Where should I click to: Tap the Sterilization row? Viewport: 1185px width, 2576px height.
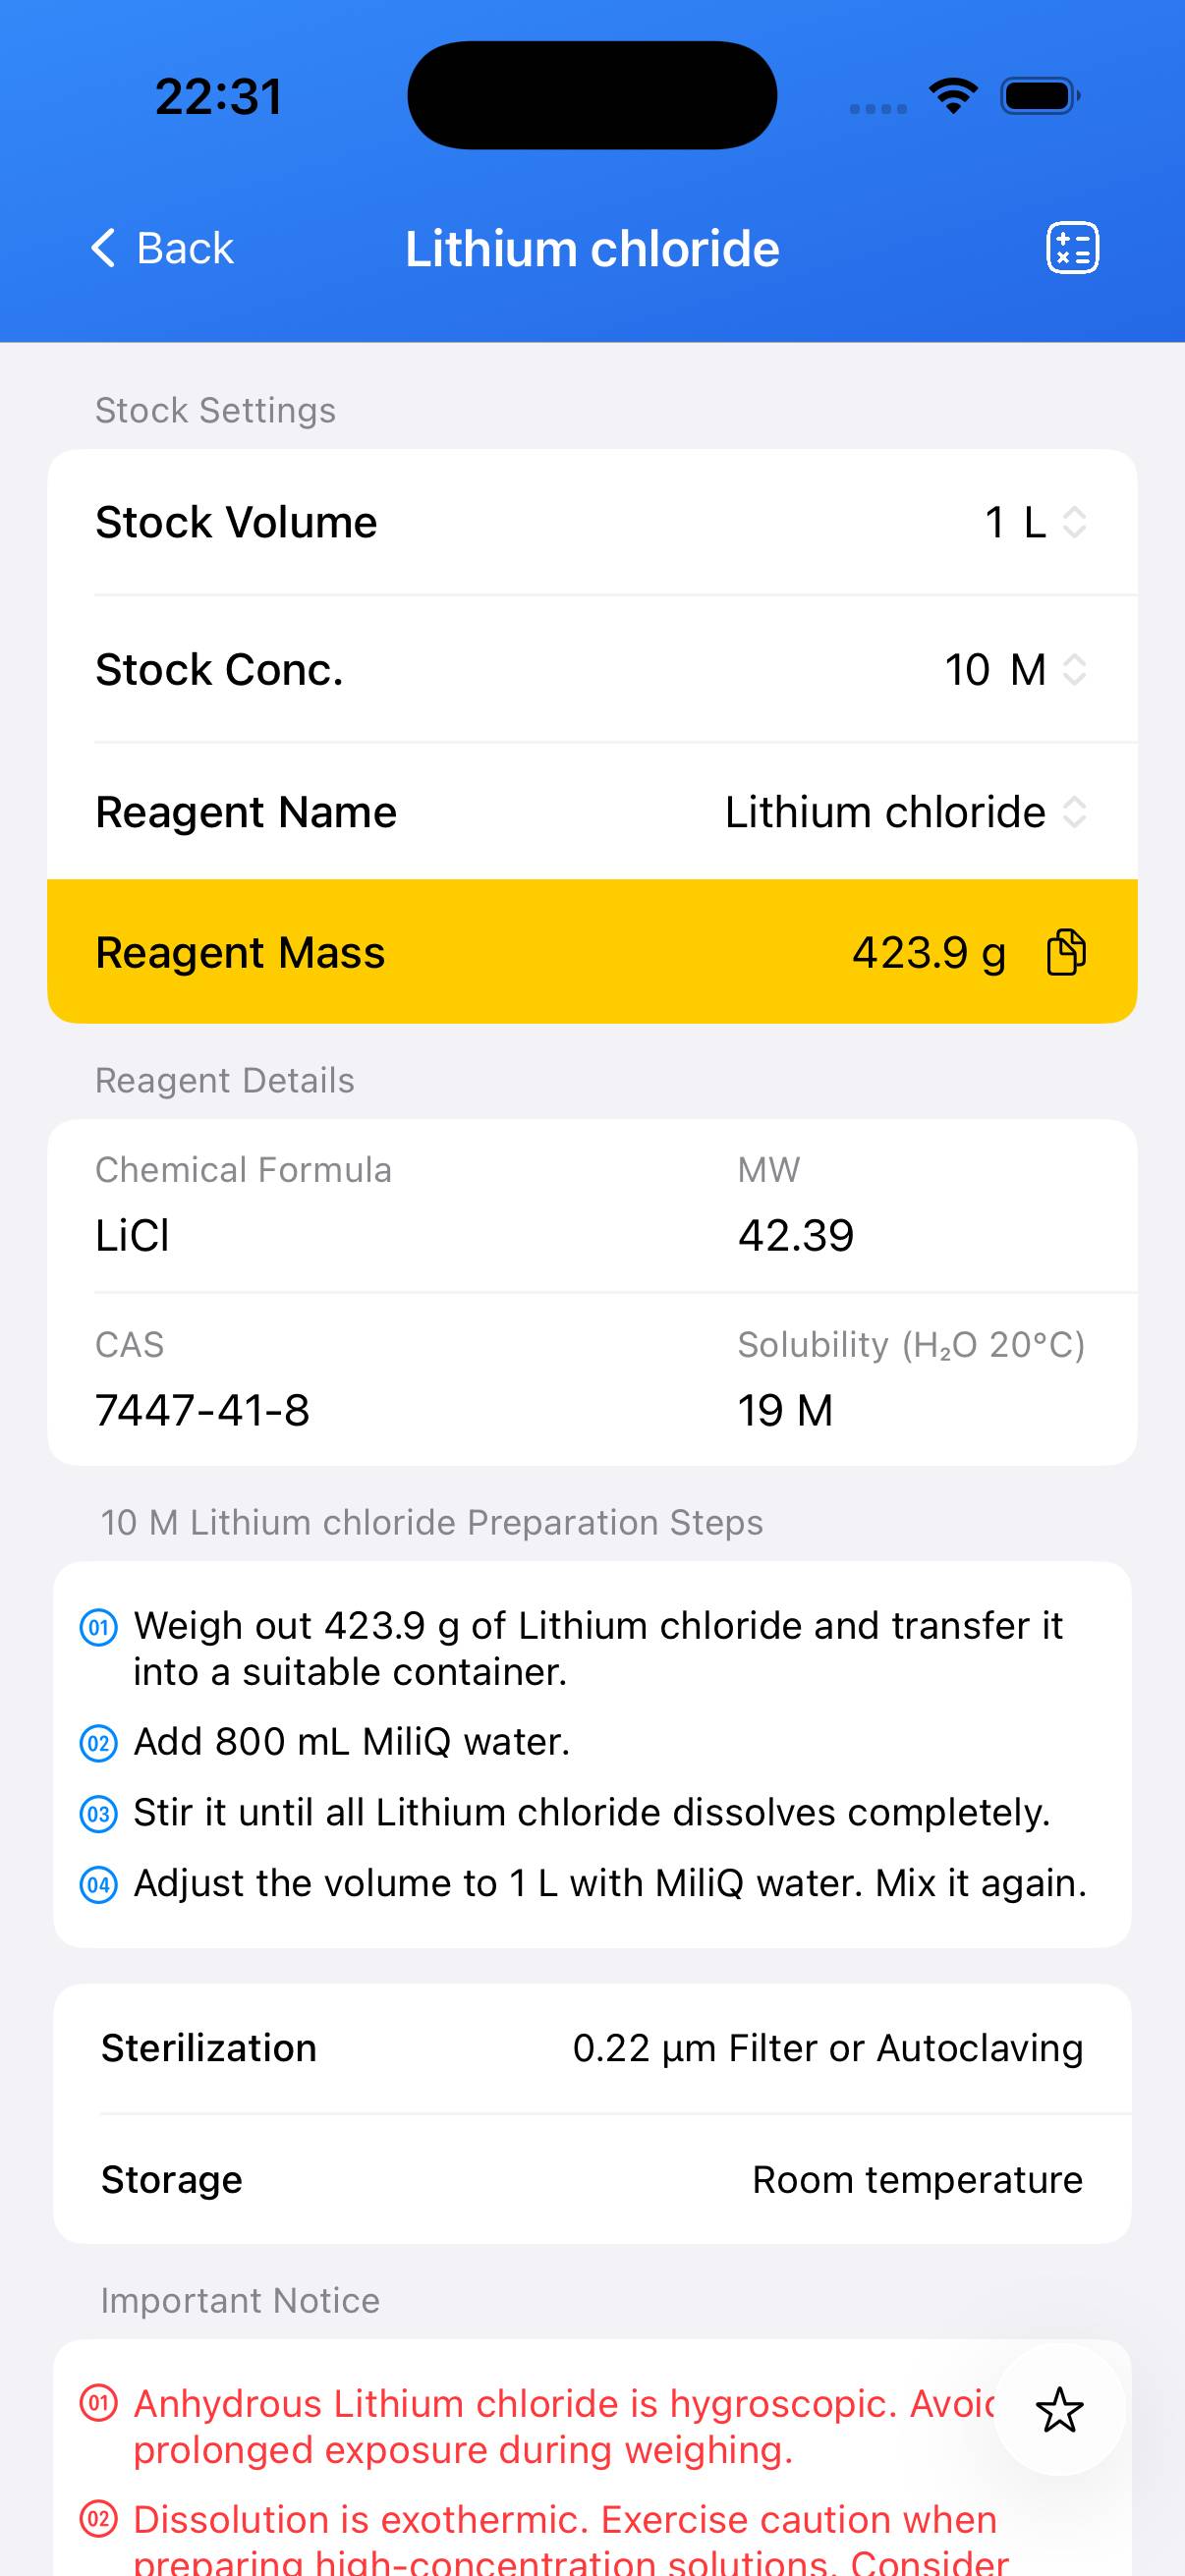[592, 2048]
